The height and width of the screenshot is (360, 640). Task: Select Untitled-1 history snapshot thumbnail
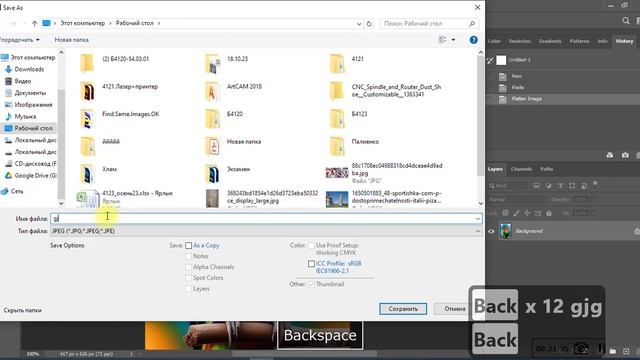pos(501,60)
